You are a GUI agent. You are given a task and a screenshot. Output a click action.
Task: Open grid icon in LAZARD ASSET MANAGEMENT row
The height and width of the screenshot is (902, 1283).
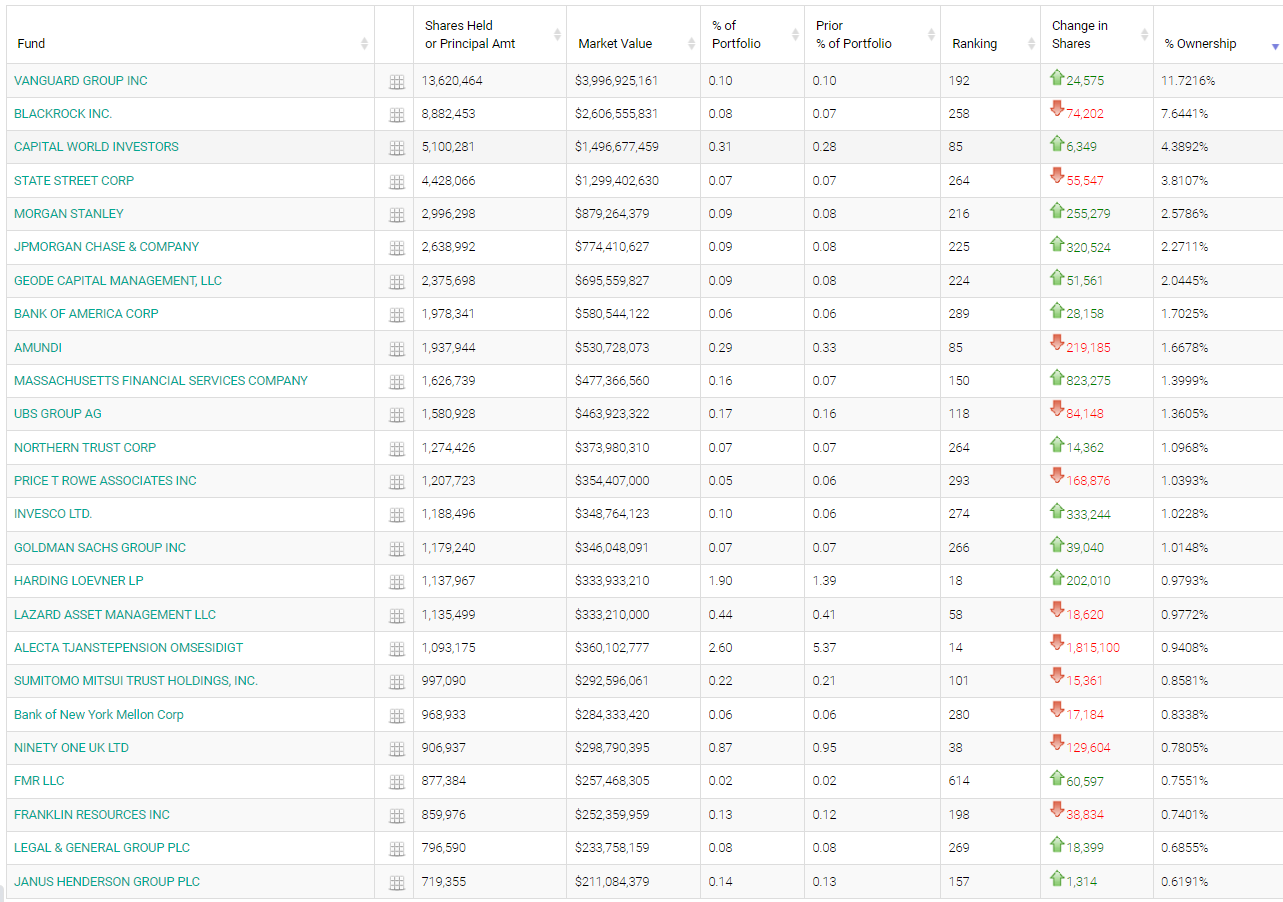click(x=396, y=616)
